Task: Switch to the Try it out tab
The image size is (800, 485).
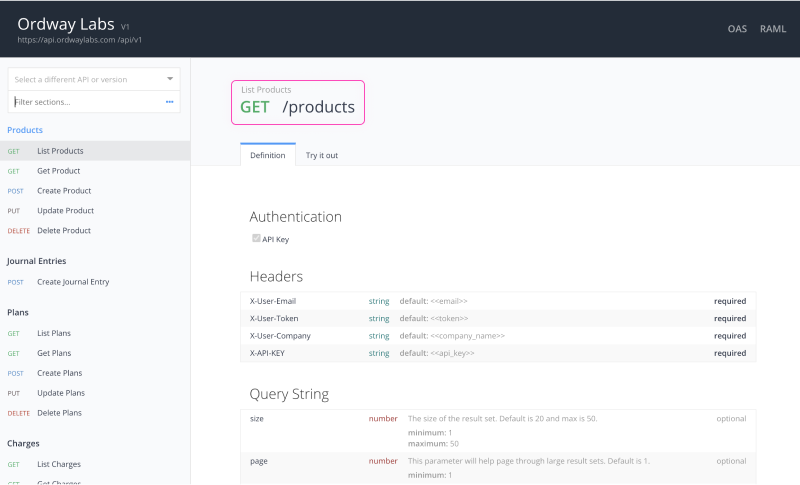Action: coord(321,155)
